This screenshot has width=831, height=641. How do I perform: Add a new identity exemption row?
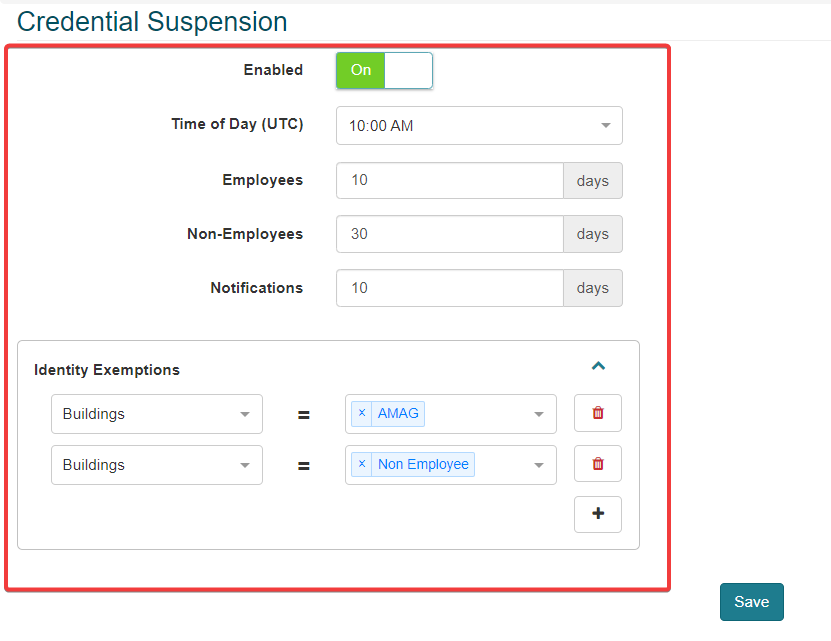click(x=598, y=514)
